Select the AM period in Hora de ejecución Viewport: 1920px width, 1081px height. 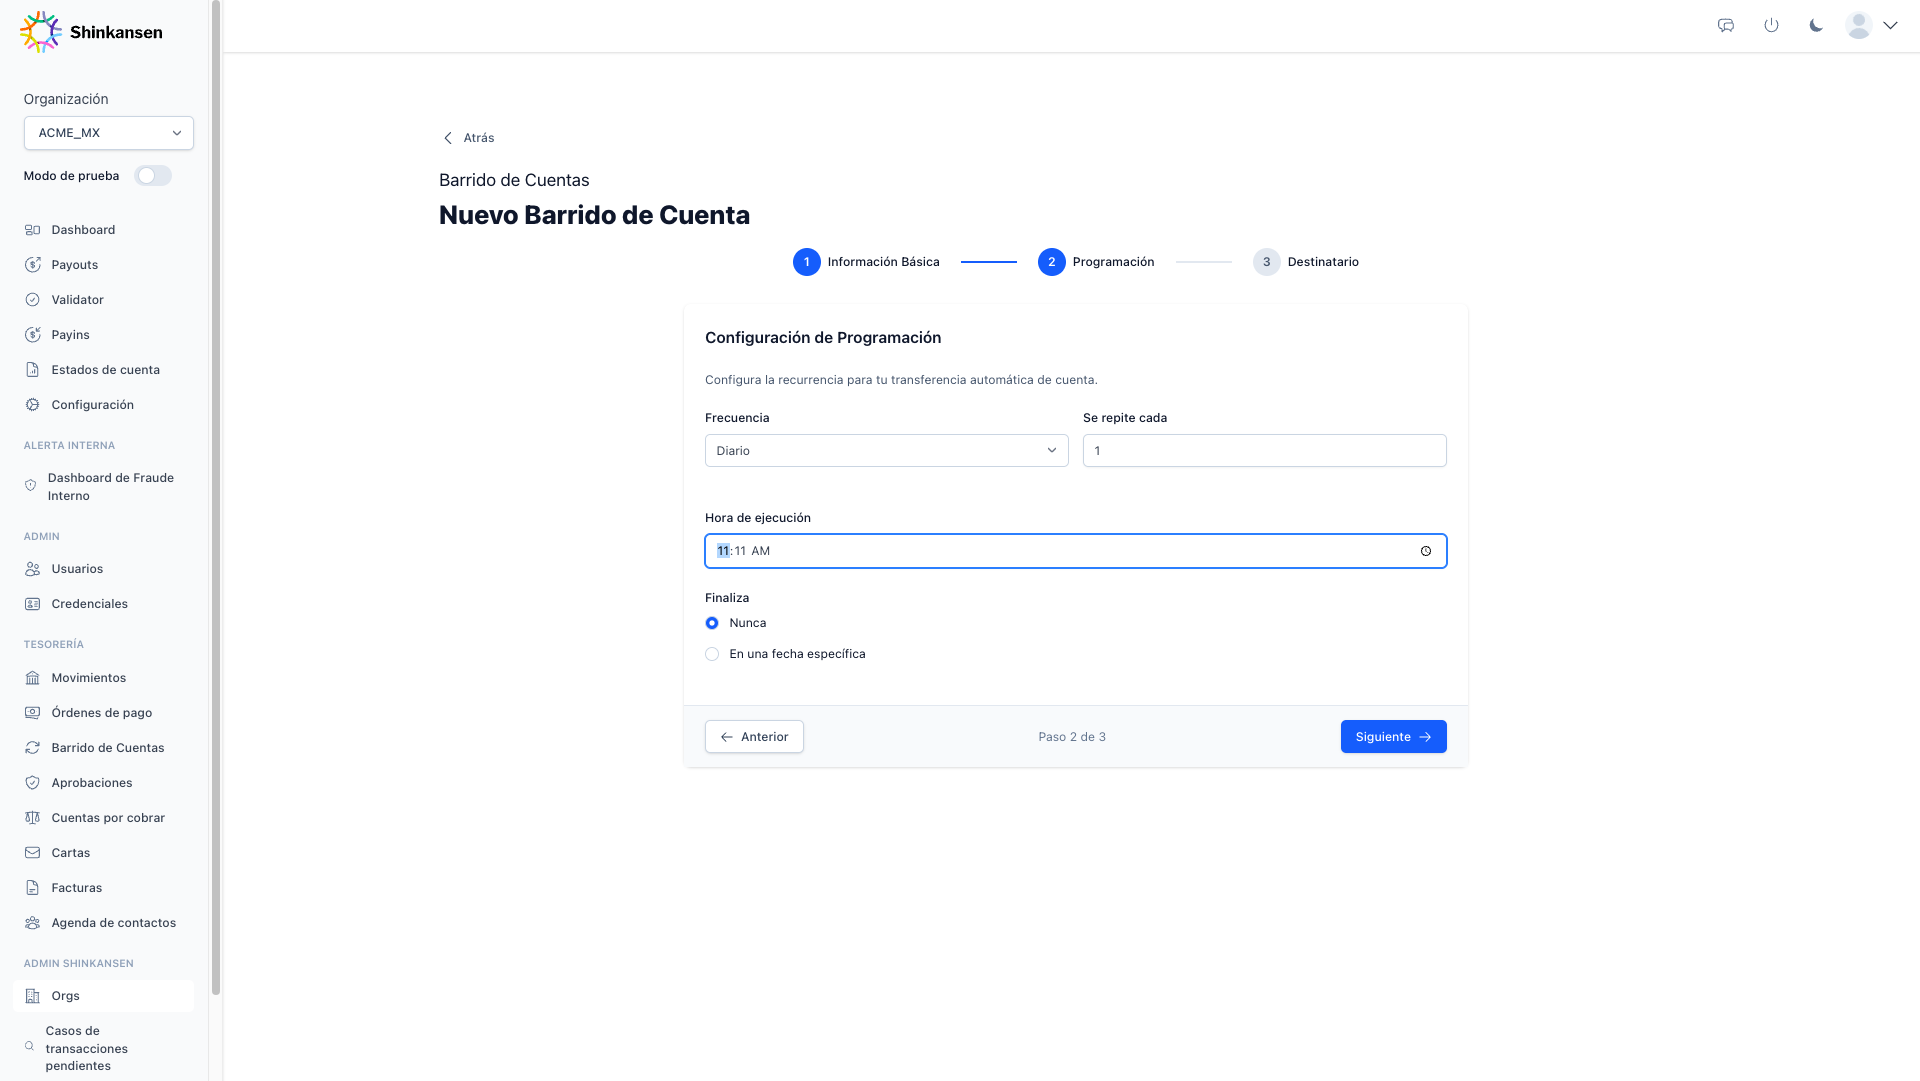tap(761, 551)
